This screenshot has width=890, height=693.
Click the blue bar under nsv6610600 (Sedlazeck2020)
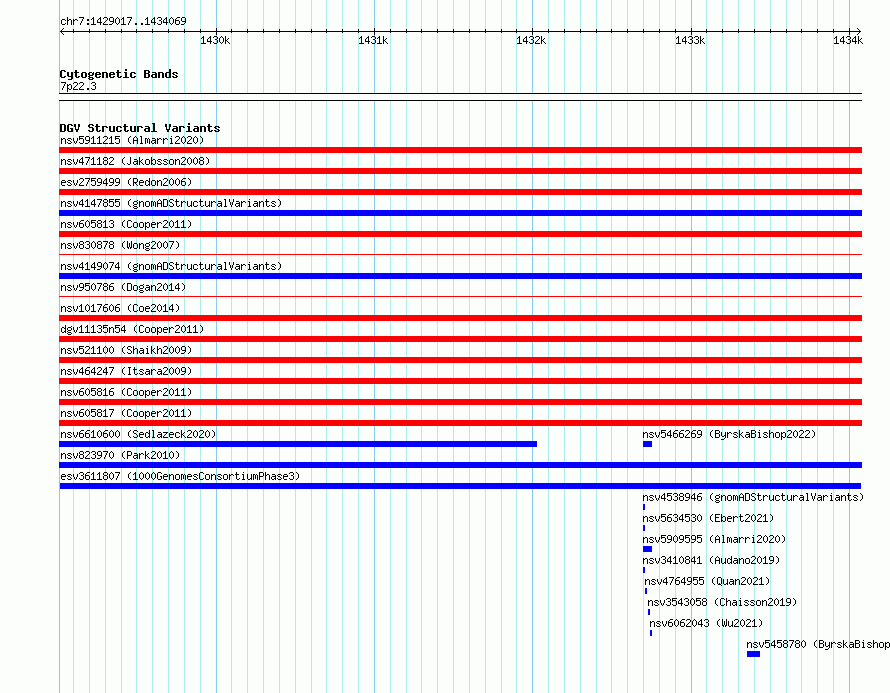[x=298, y=444]
